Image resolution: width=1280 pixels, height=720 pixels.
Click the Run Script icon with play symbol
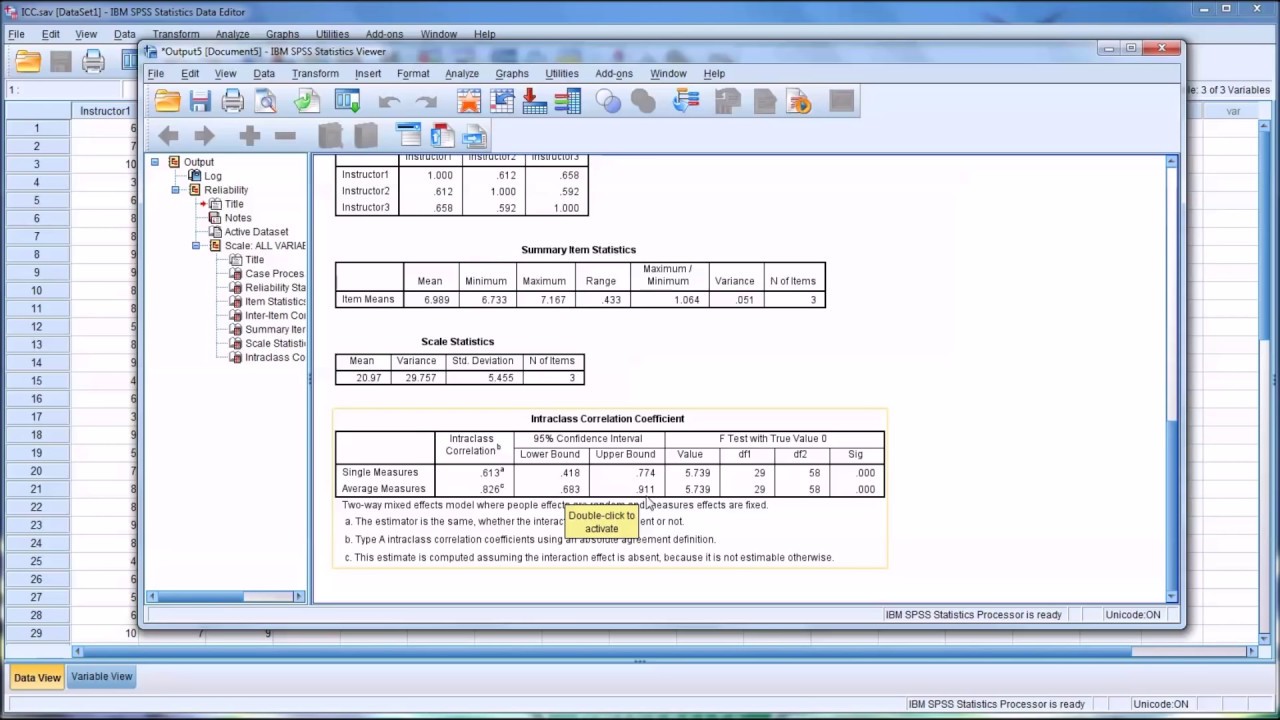(798, 101)
